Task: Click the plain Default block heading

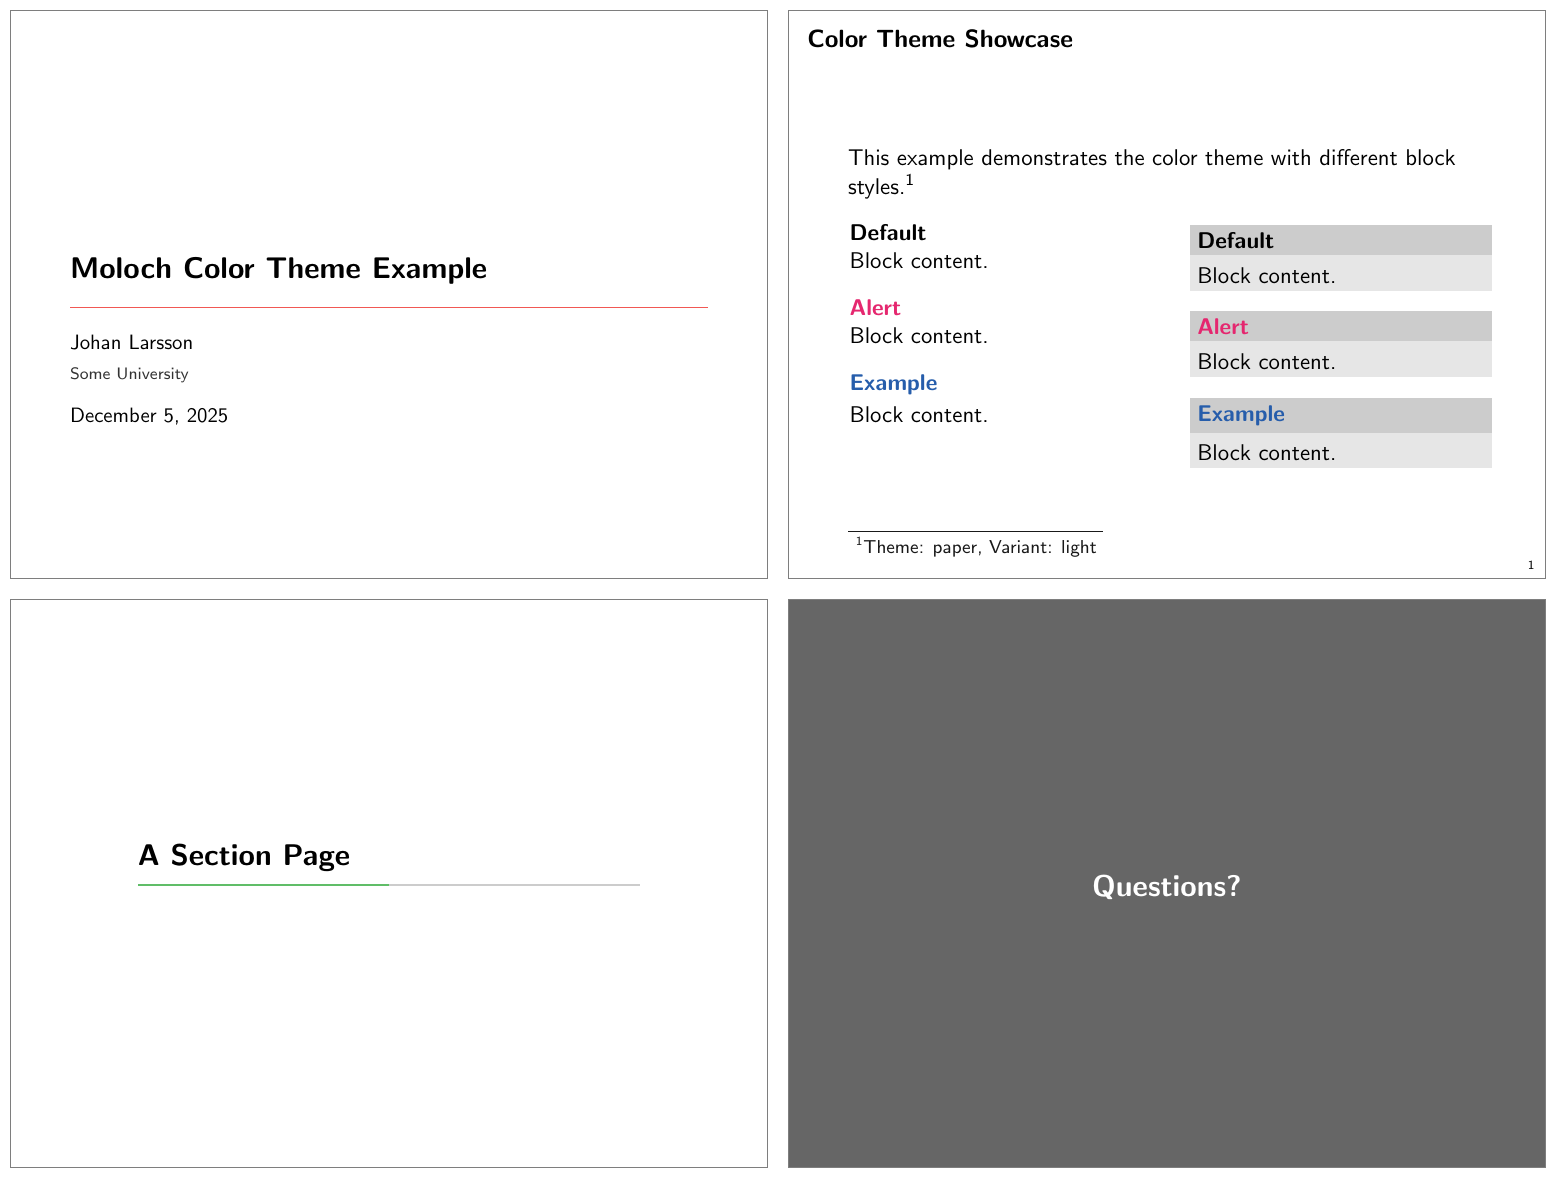Action: click(887, 233)
